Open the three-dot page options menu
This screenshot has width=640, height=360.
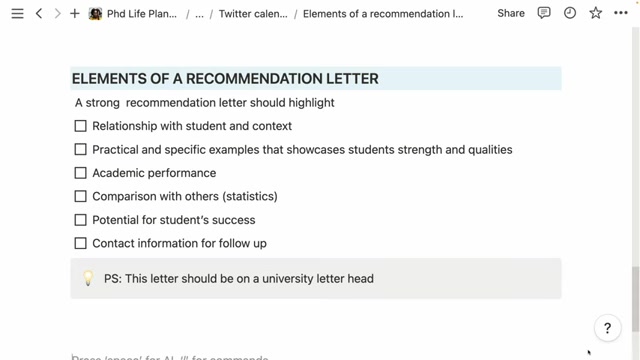[621, 13]
